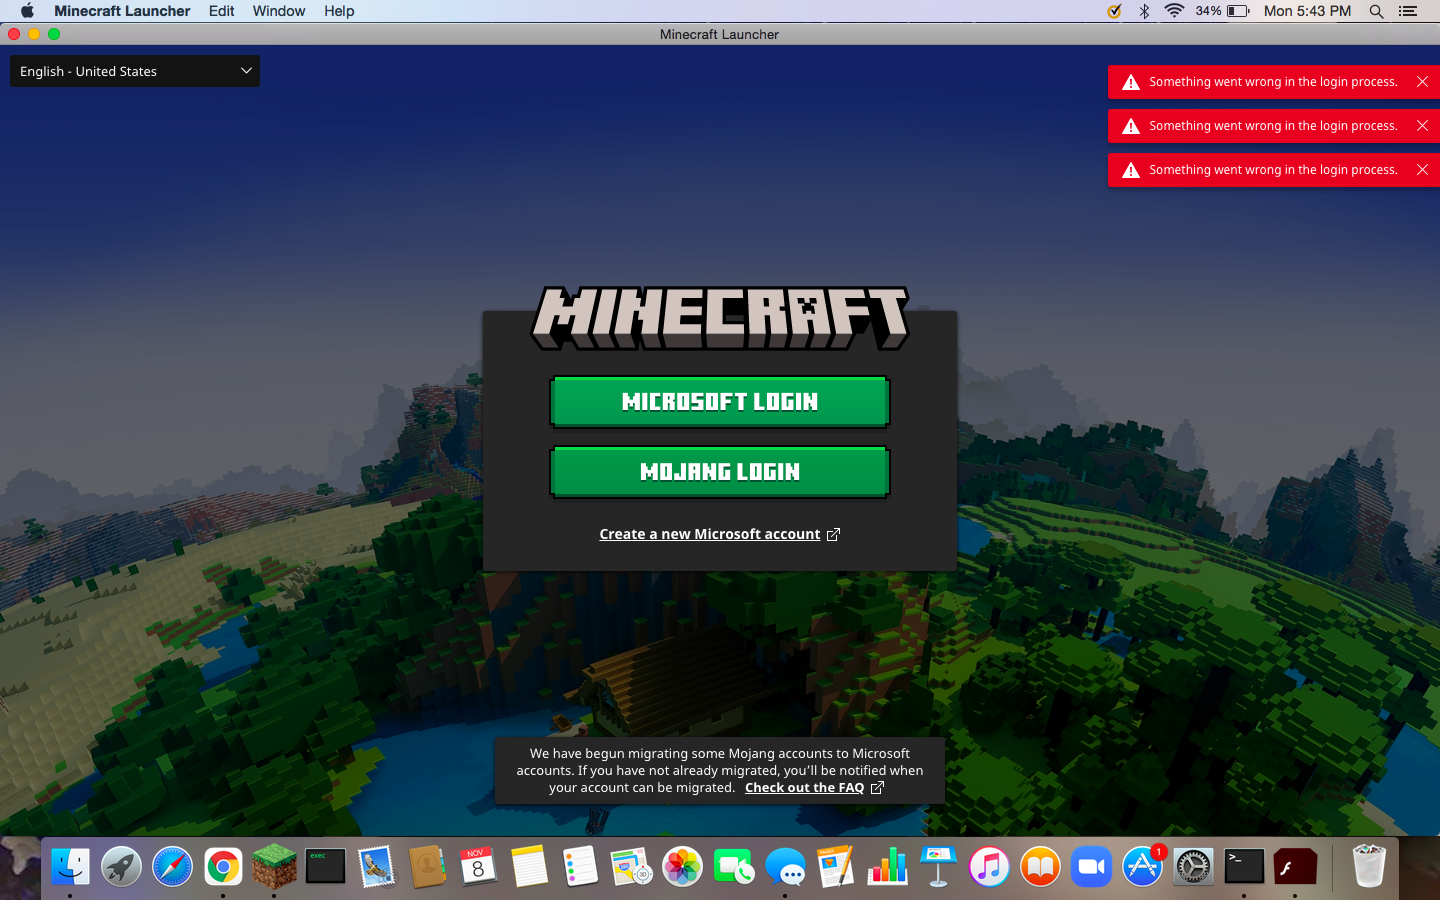Viewport: 1440px width, 900px height.
Task: Open the Apple menu
Action: click(x=27, y=11)
